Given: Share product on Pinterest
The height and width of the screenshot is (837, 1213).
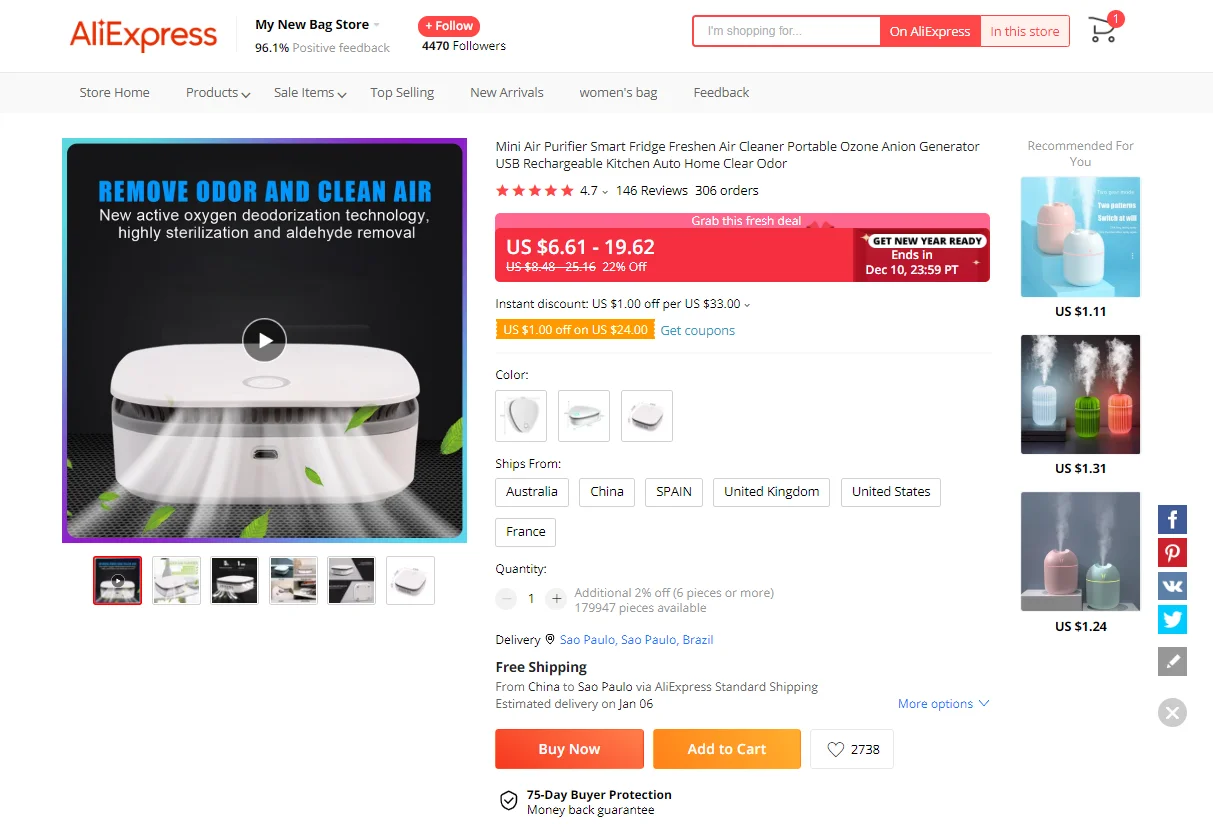Looking at the screenshot, I should (1172, 553).
